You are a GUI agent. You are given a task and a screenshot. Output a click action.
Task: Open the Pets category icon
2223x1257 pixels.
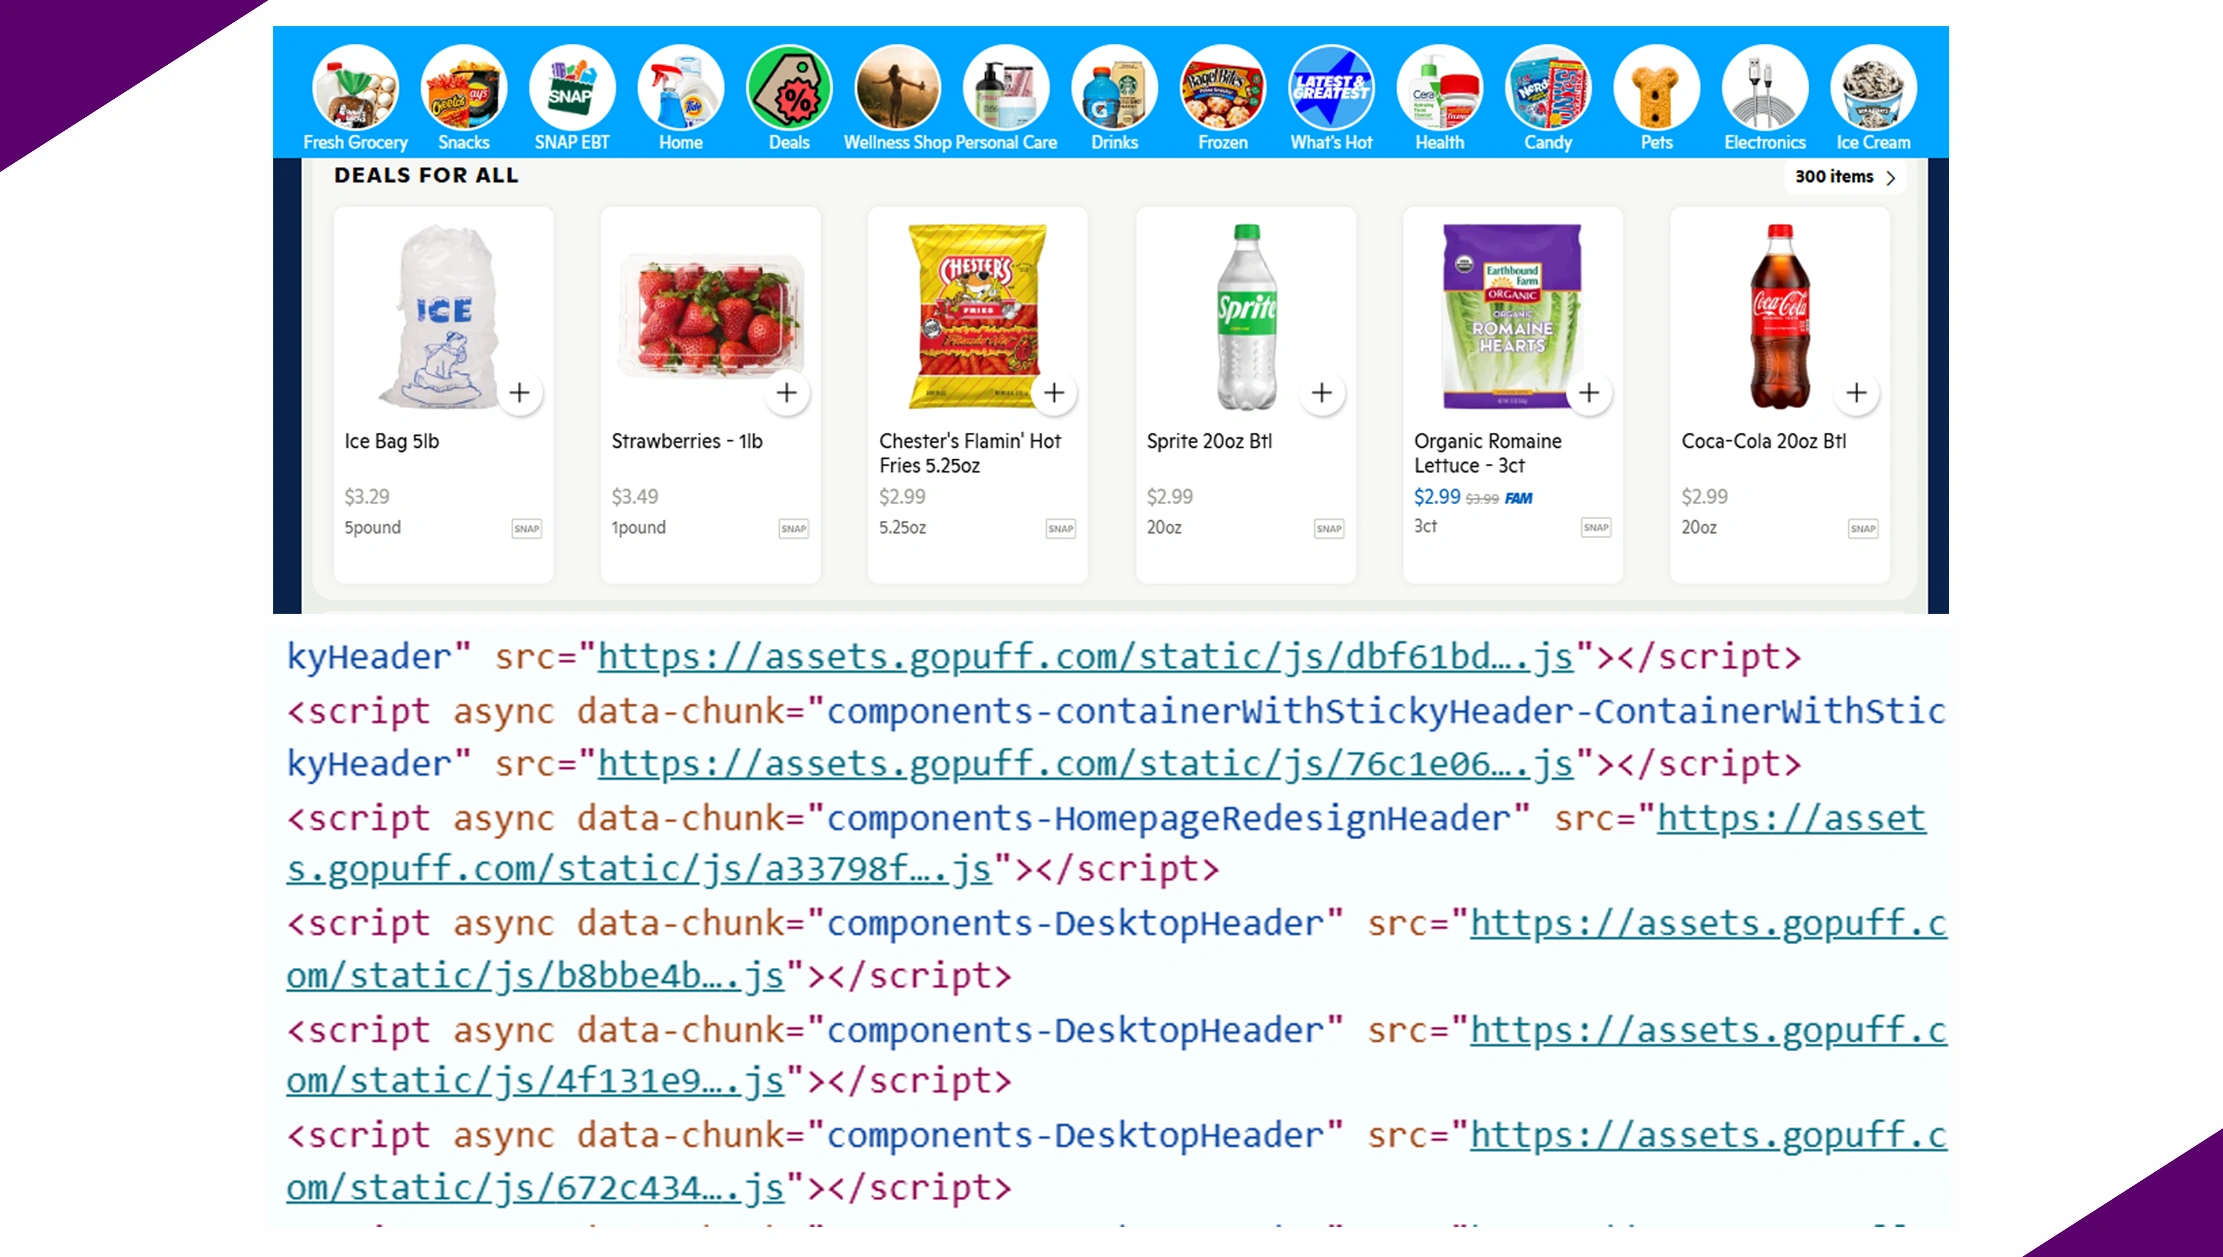1656,88
